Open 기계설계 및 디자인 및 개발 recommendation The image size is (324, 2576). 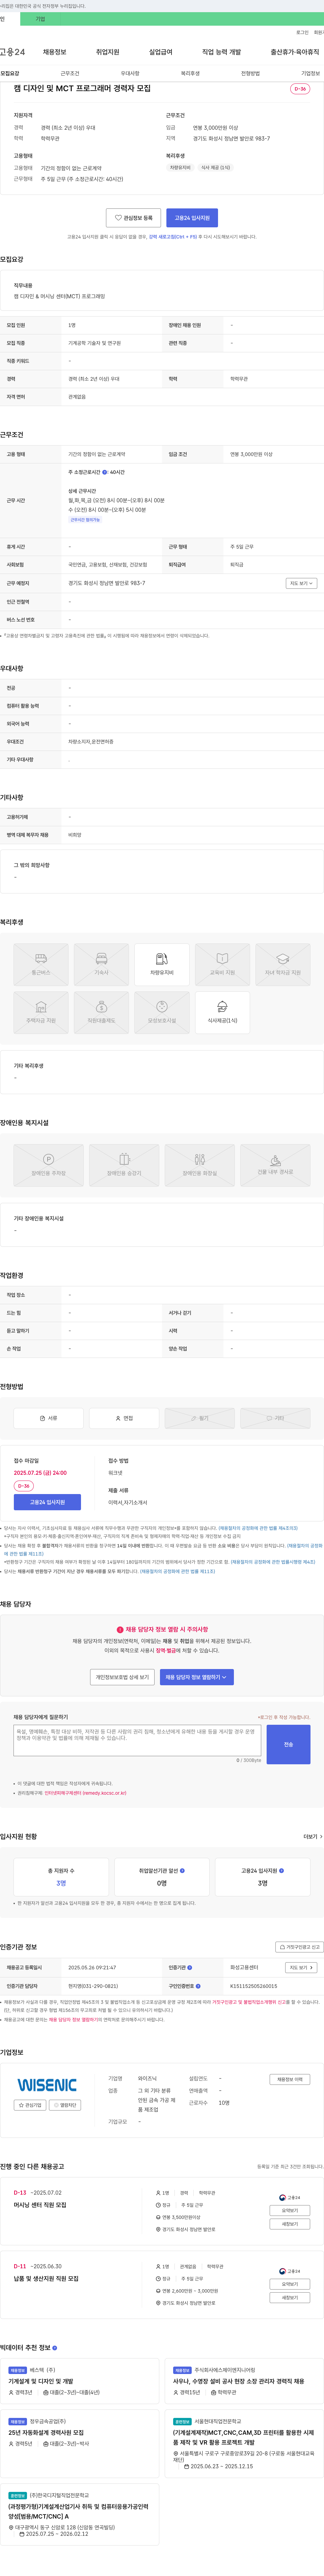click(41, 2381)
